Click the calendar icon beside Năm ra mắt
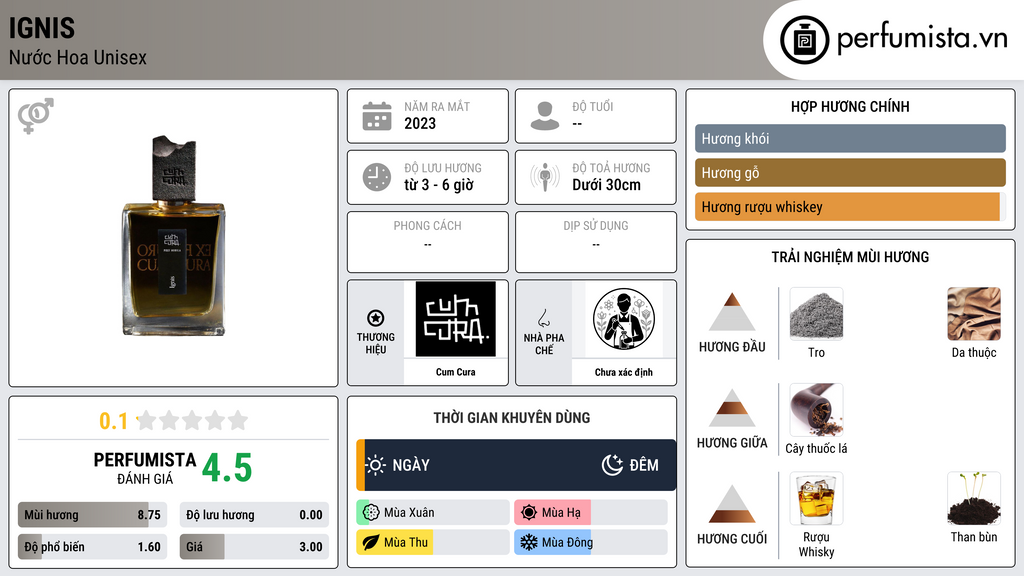This screenshot has width=1024, height=576. pos(377,116)
